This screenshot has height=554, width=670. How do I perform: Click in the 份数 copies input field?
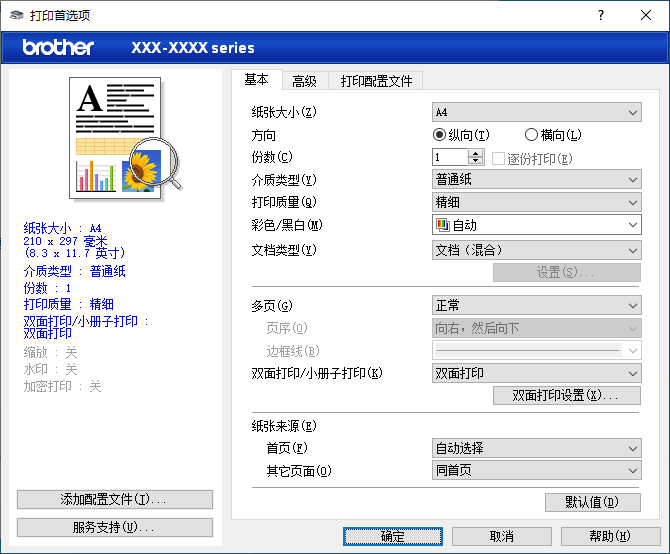tap(450, 157)
